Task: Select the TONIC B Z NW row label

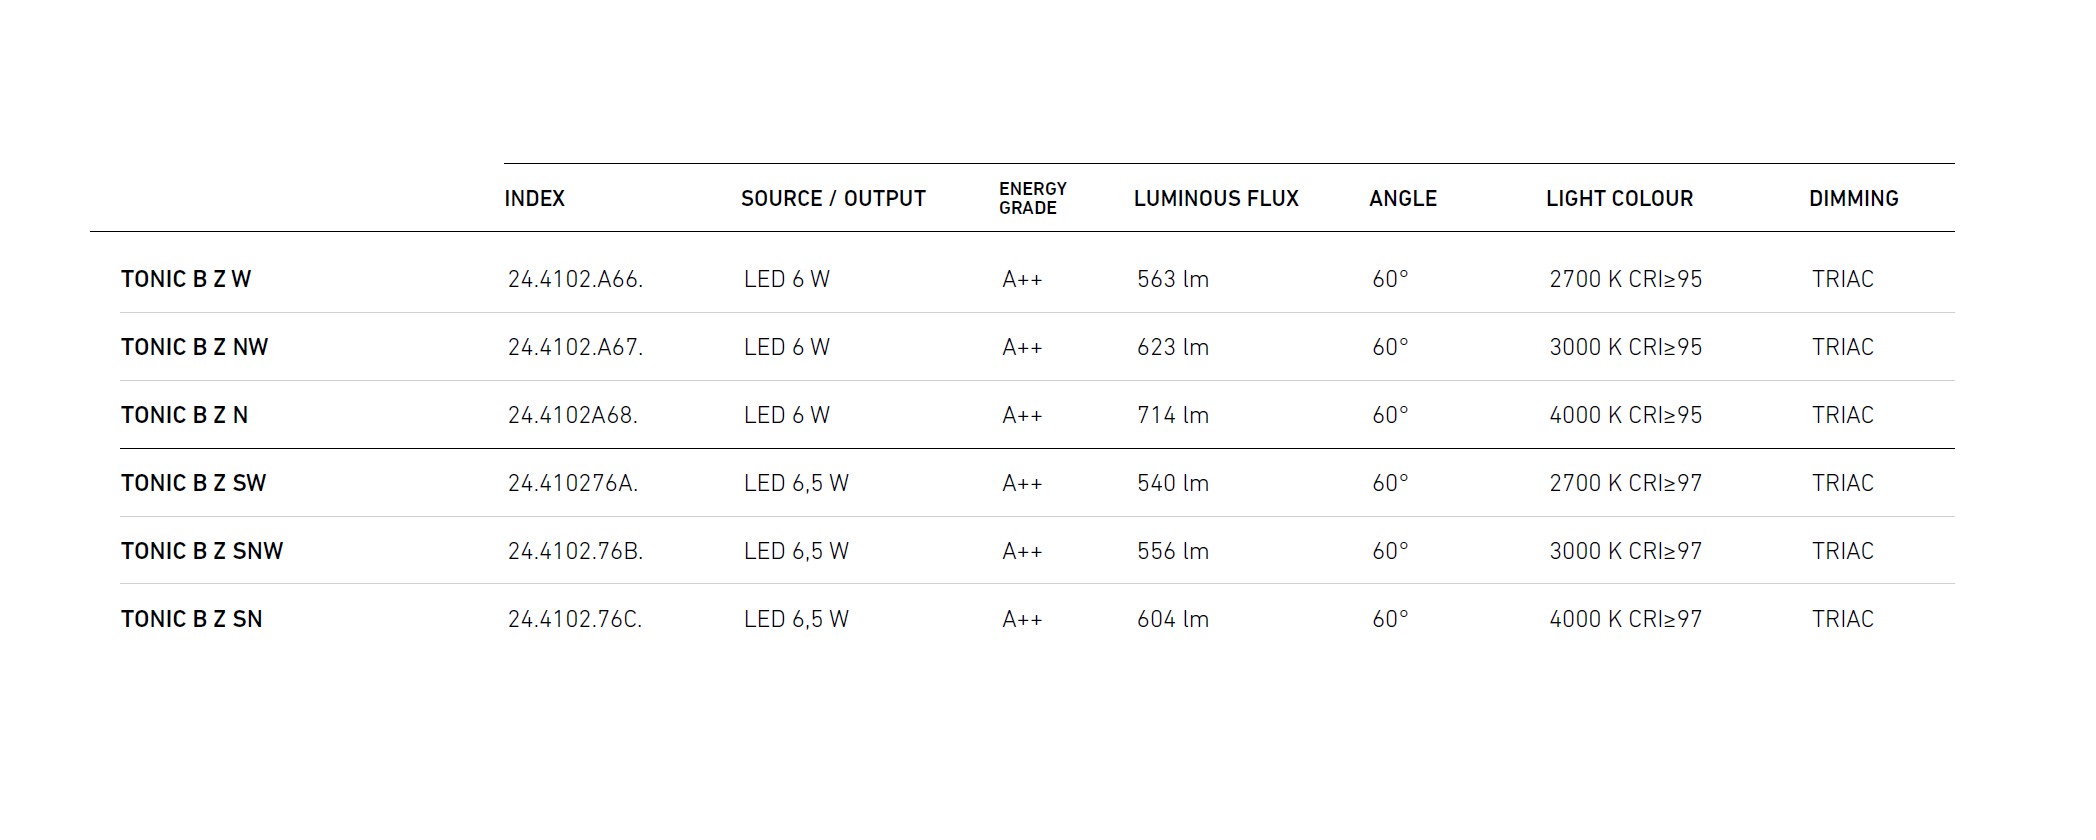Action: 194,348
